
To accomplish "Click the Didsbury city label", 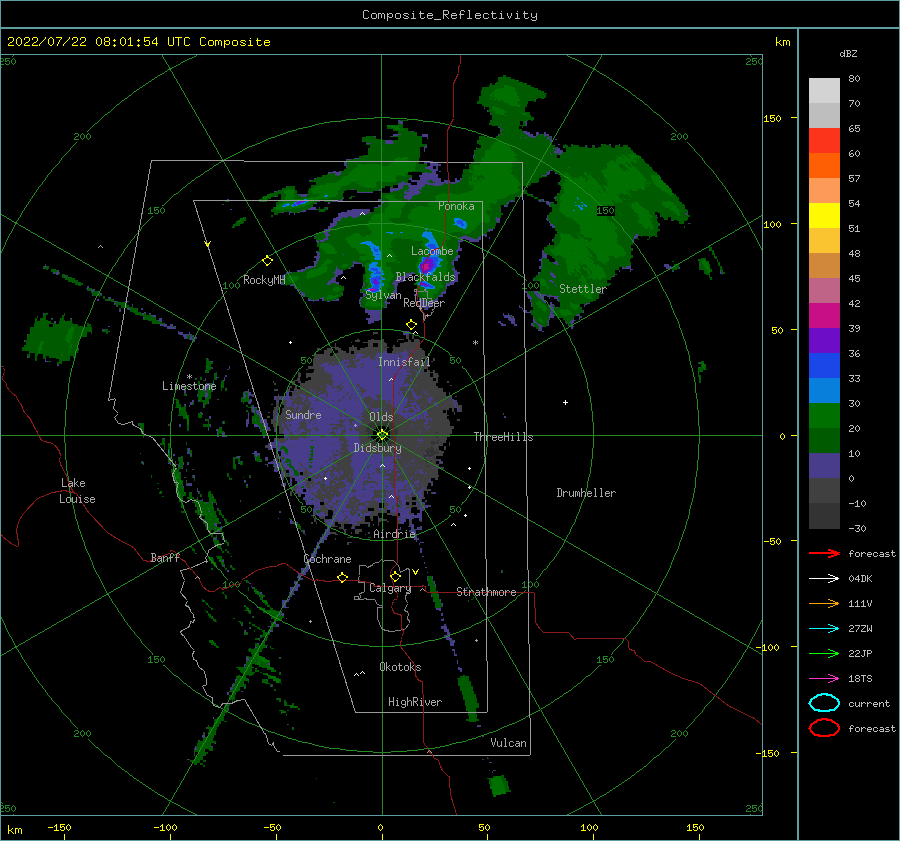I will tap(378, 448).
